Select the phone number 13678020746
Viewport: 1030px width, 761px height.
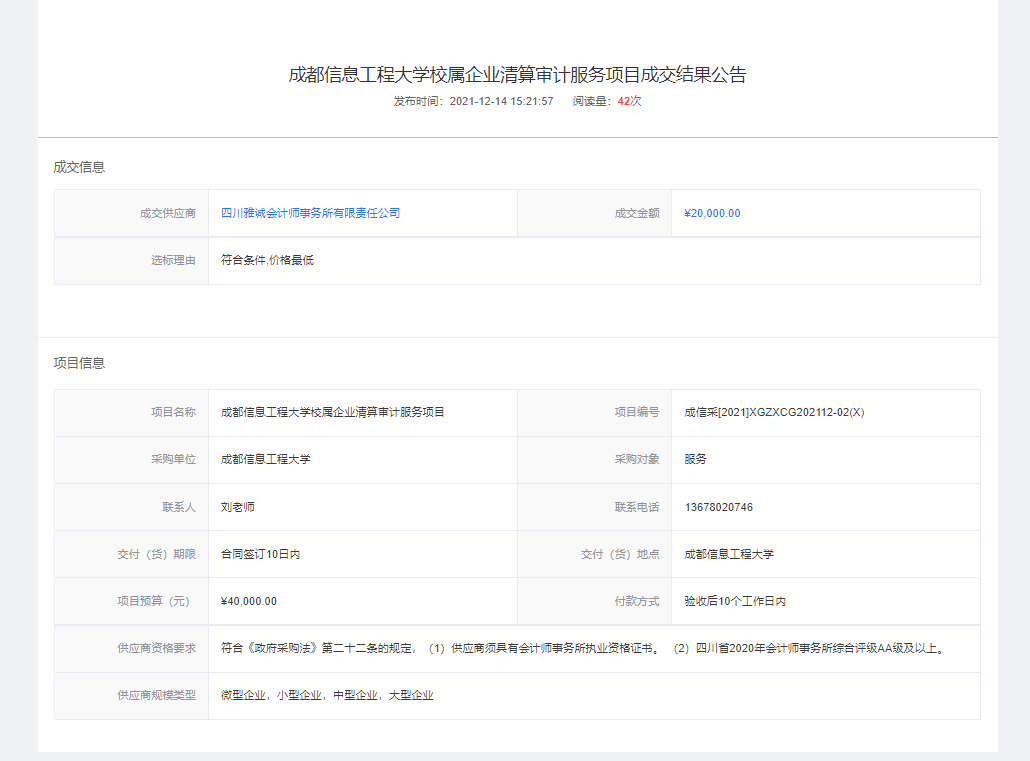719,507
